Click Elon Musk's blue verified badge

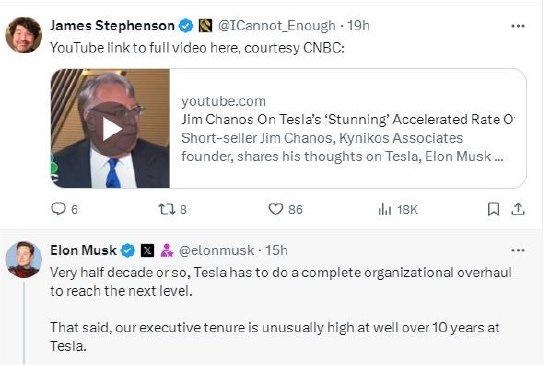tap(128, 250)
